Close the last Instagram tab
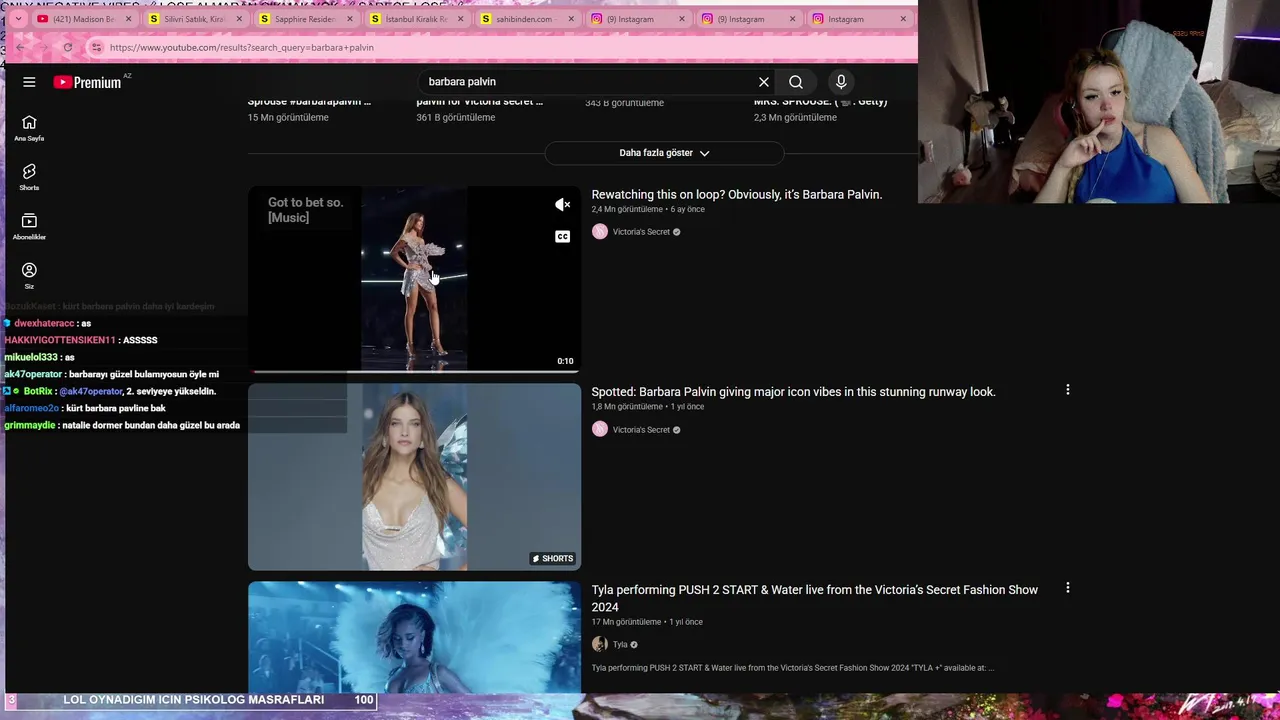The image size is (1280, 720). [x=903, y=19]
